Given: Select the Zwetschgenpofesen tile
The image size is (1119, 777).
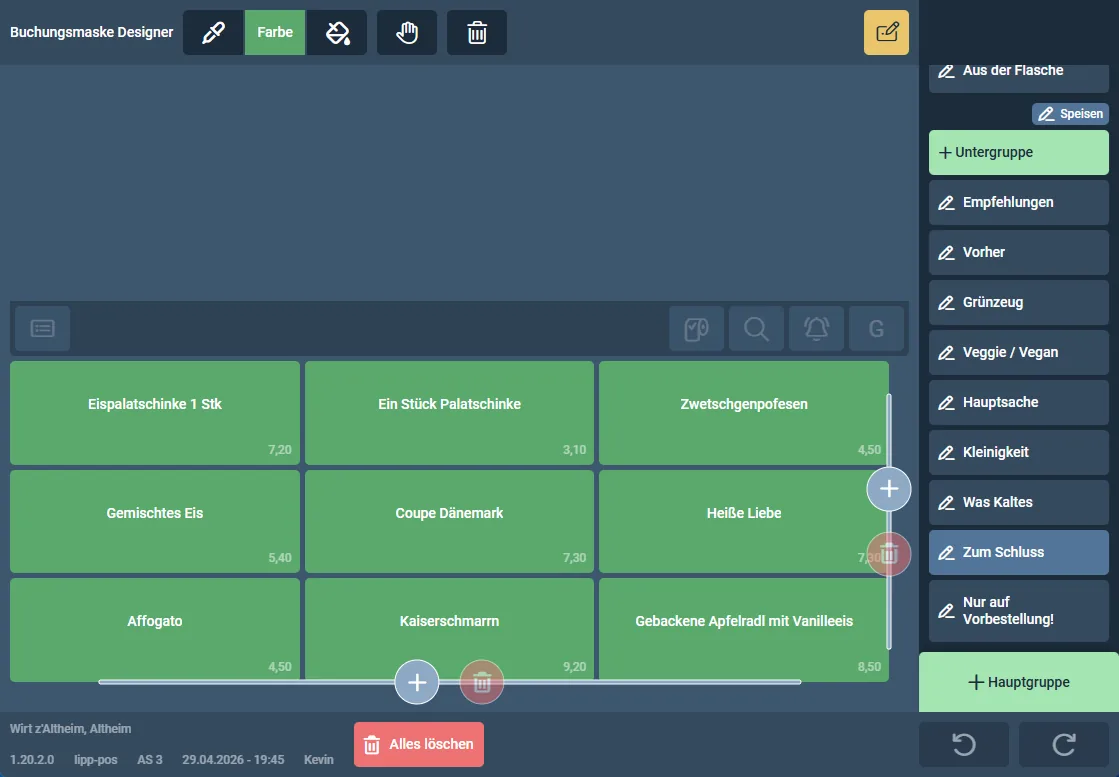Looking at the screenshot, I should 744,413.
